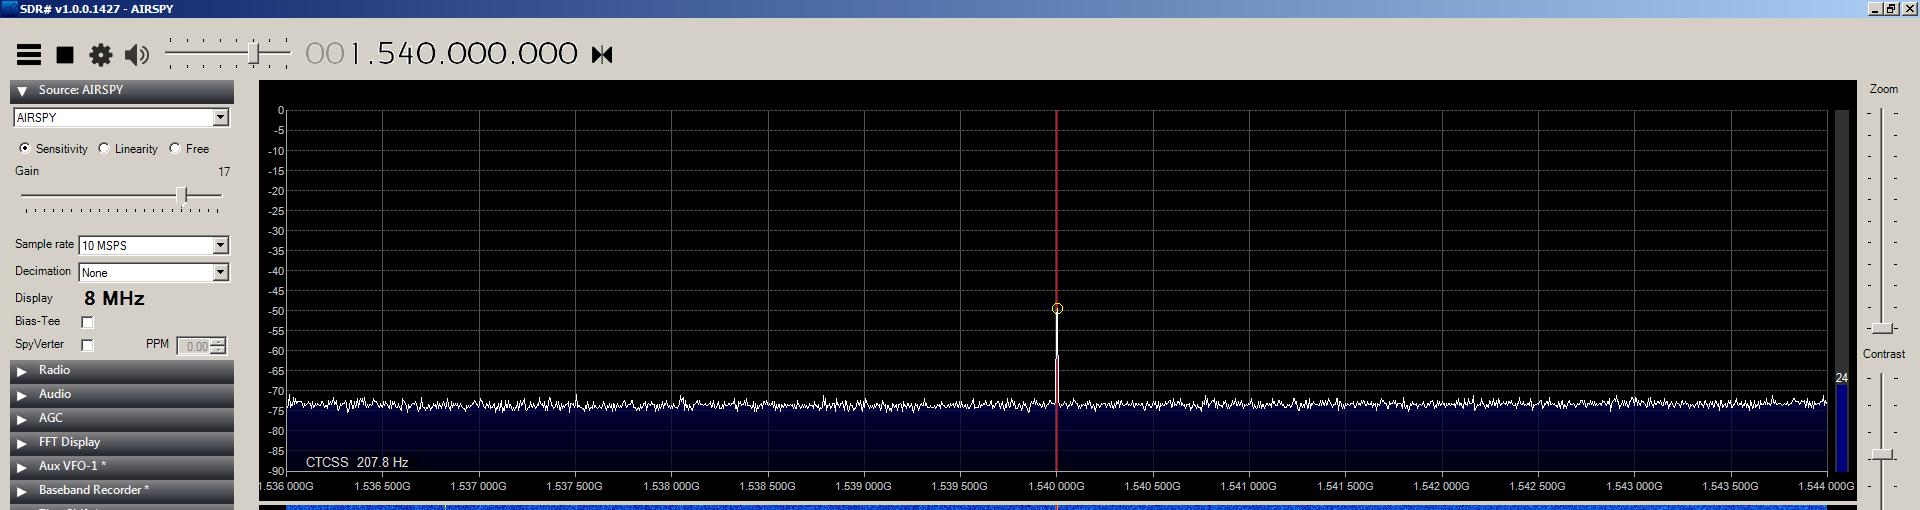Expand the FFT Display panel
The image size is (1920, 510).
122,443
